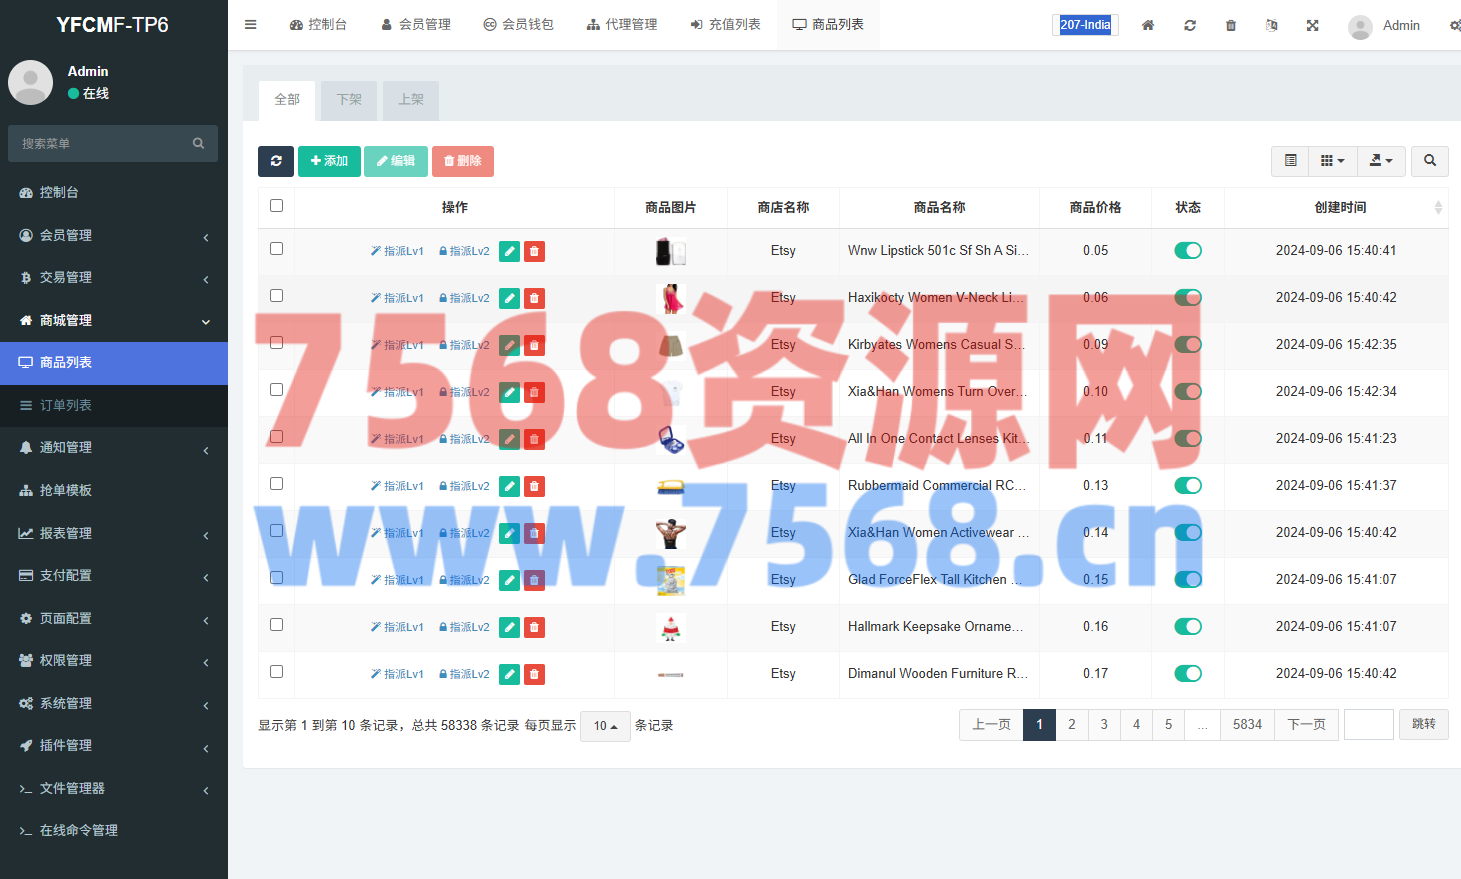The height and width of the screenshot is (879, 1461).
Task: Open the export dropdown
Action: (1381, 161)
